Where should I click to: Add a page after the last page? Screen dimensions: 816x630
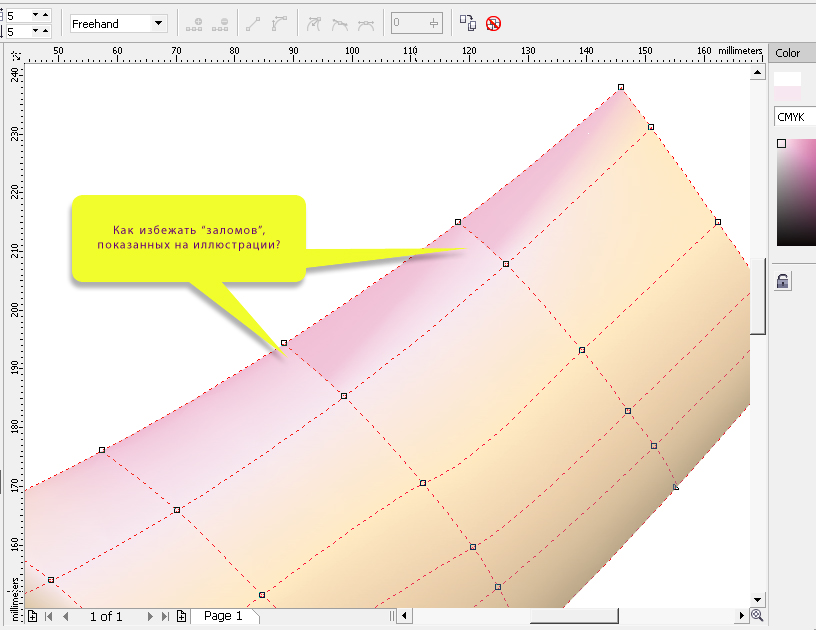[x=181, y=616]
